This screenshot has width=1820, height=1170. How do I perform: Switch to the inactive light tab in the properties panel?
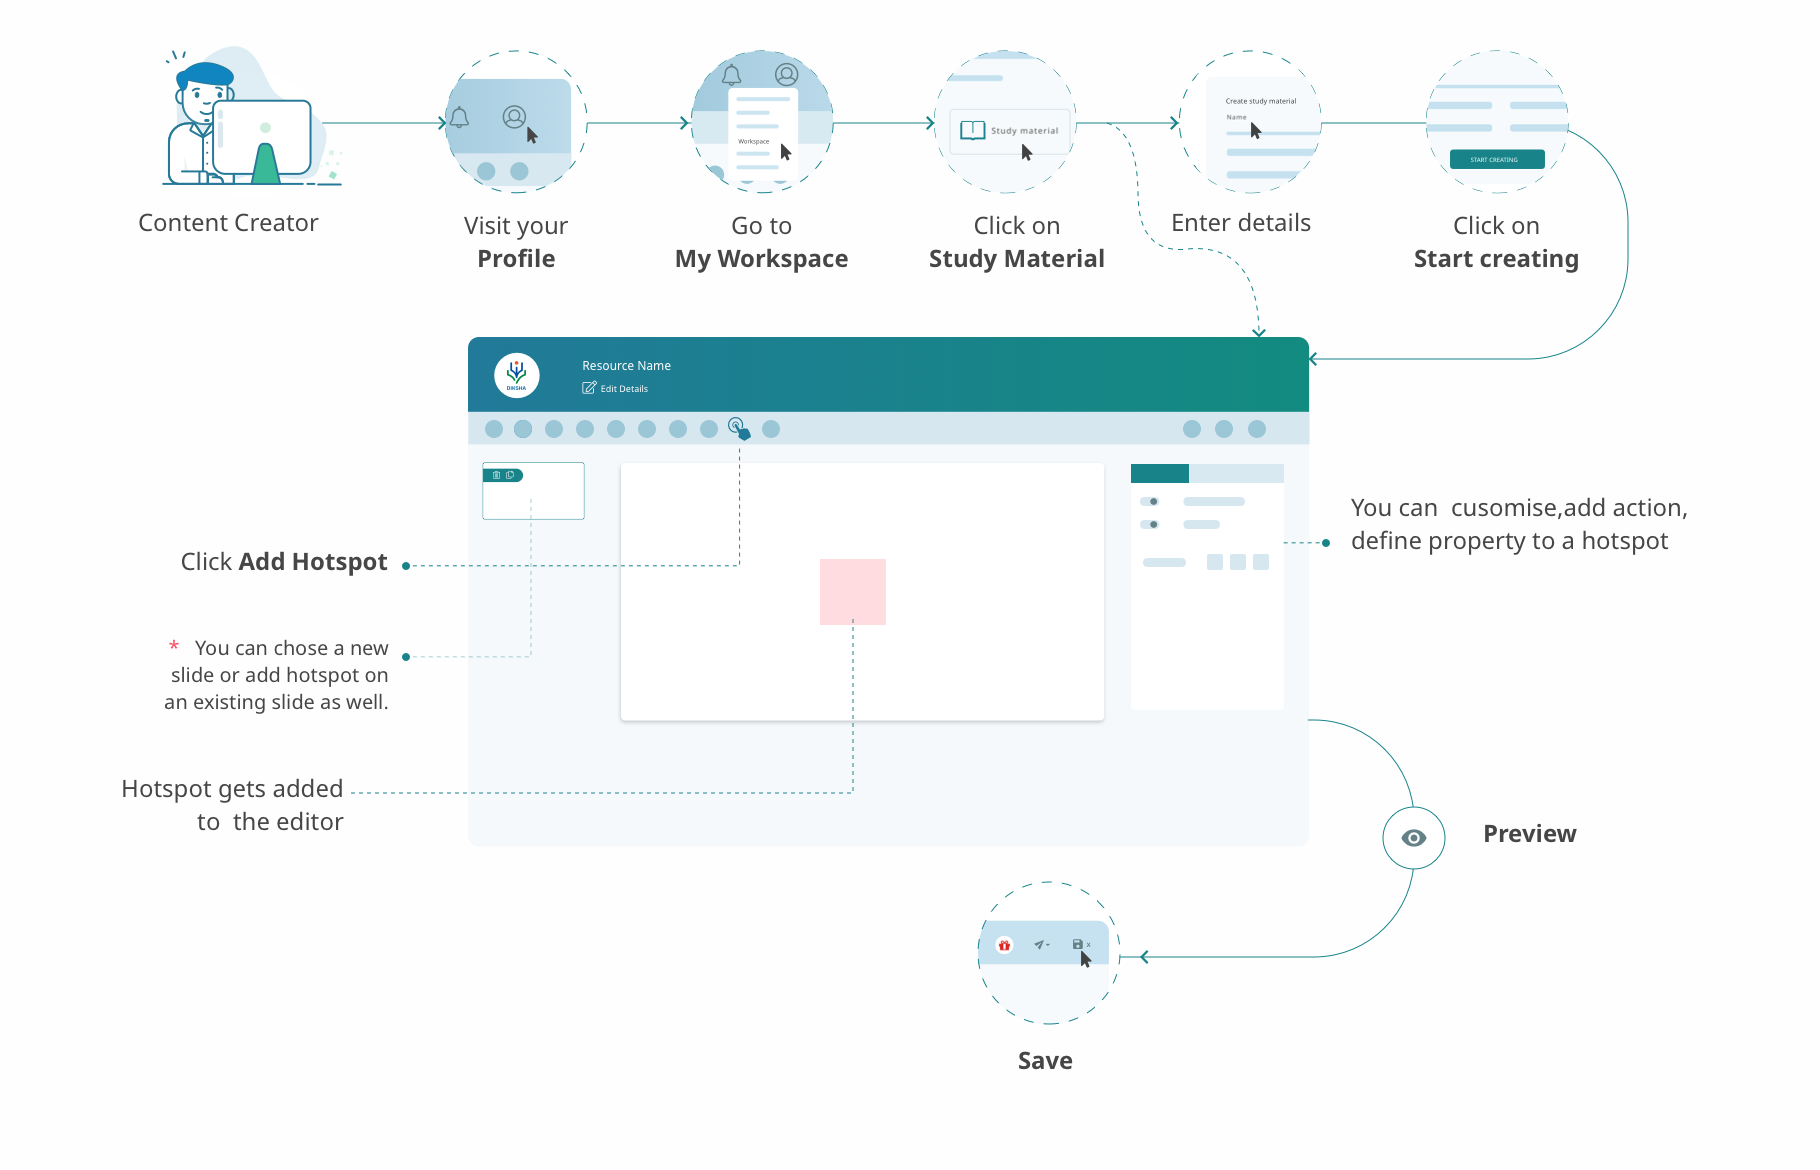[1235, 473]
